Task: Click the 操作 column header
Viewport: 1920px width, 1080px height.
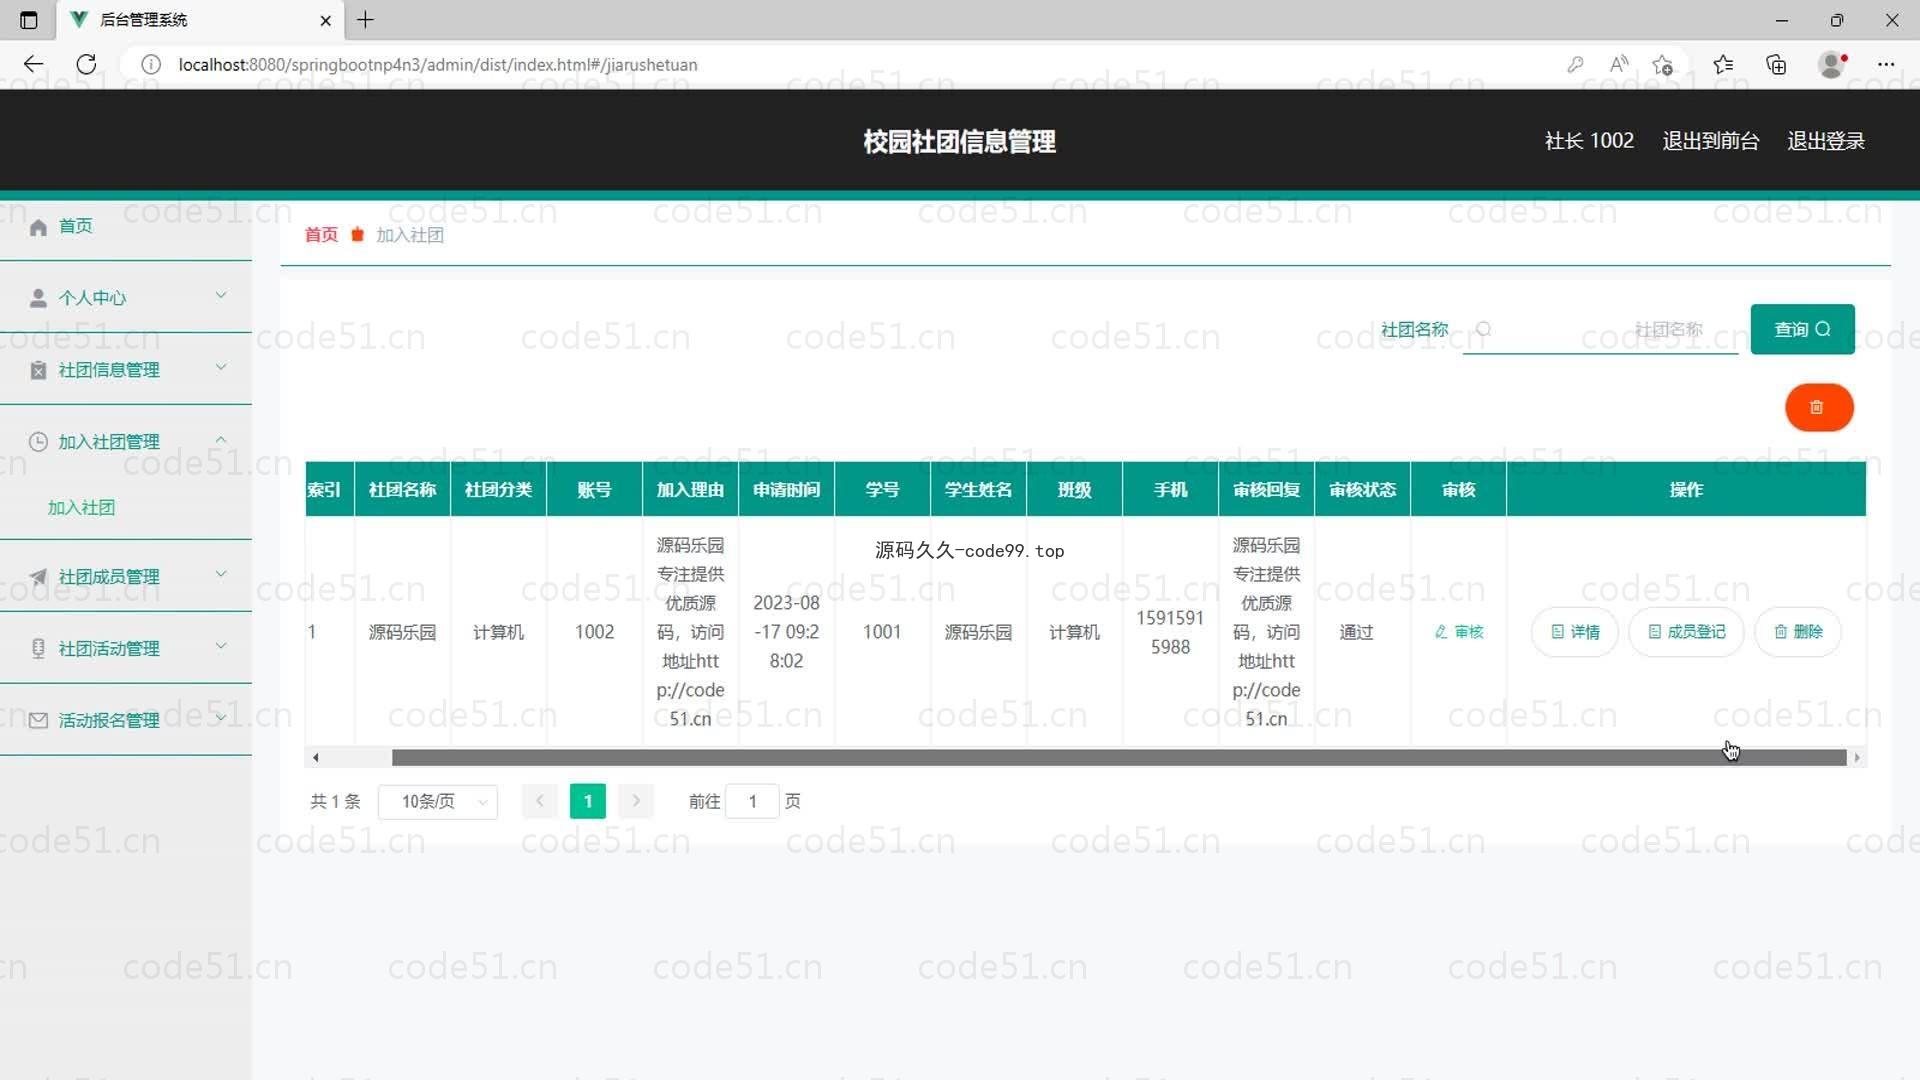Action: coord(1686,490)
